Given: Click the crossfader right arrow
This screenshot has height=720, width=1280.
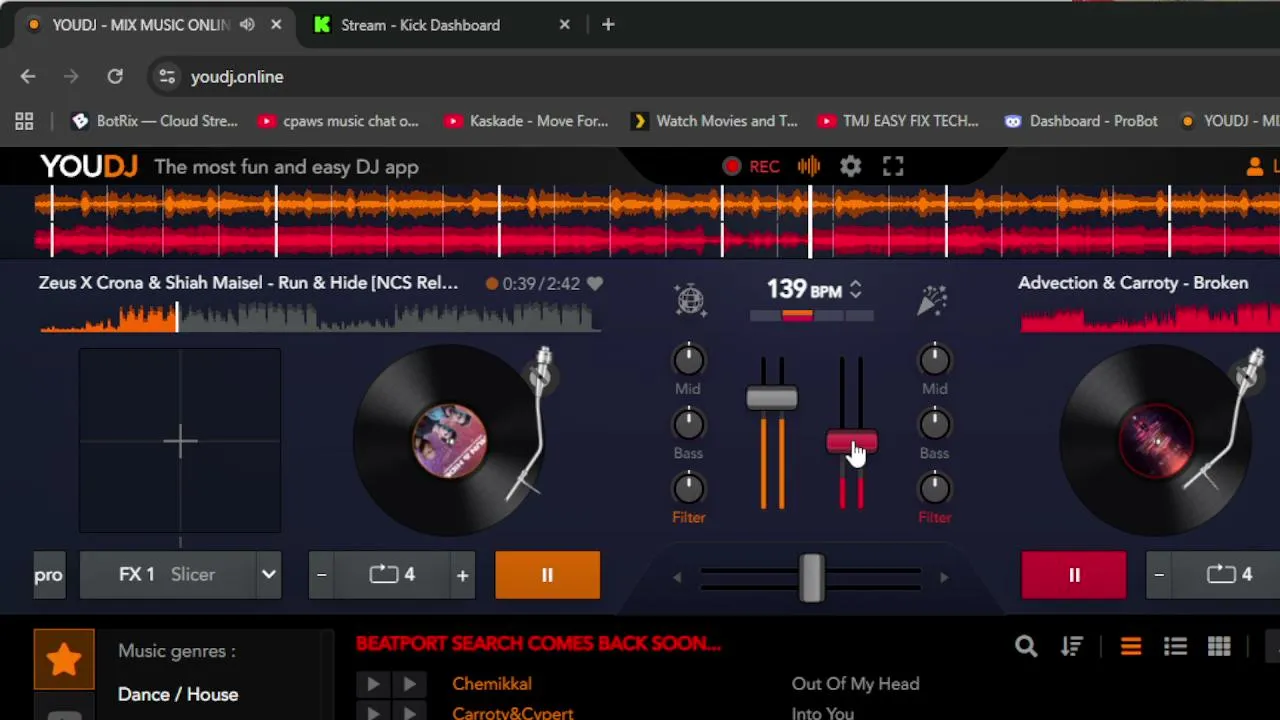Looking at the screenshot, I should [x=943, y=577].
